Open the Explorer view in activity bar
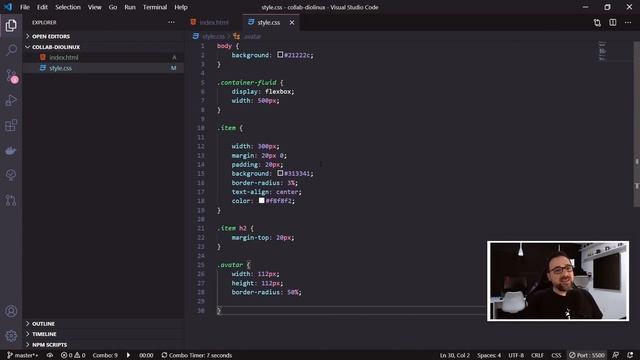 point(11,26)
